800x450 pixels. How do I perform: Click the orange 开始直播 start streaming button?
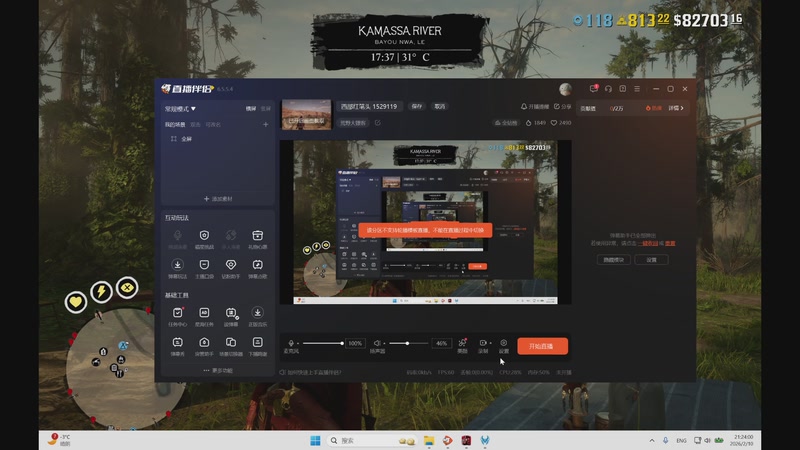click(542, 346)
